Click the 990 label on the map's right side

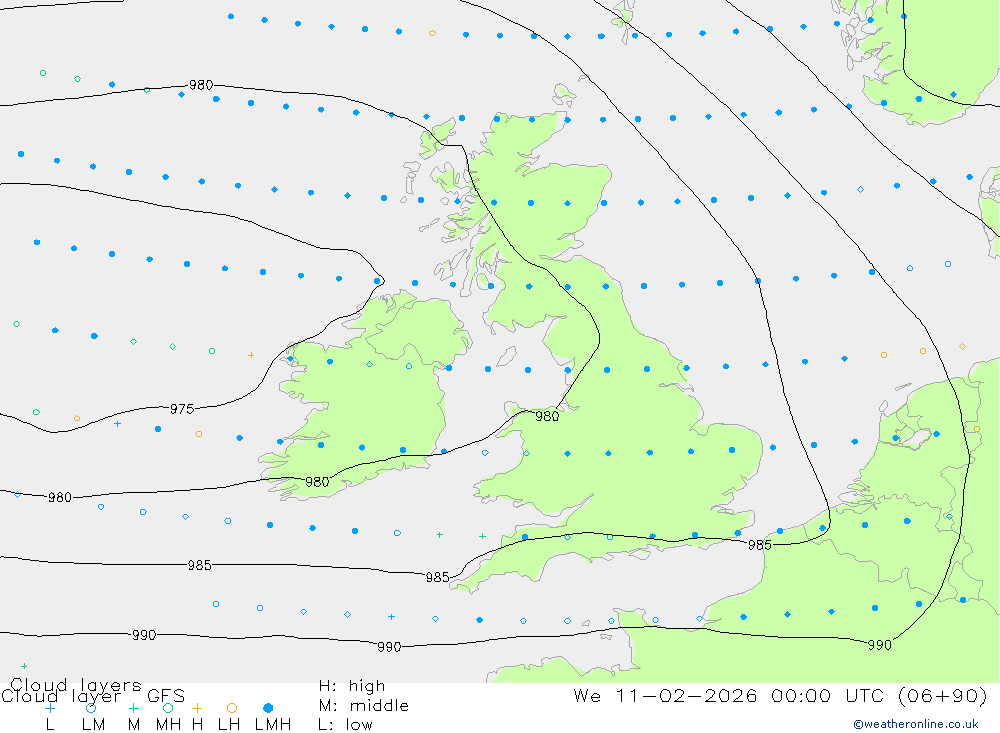pyautogui.click(x=879, y=645)
